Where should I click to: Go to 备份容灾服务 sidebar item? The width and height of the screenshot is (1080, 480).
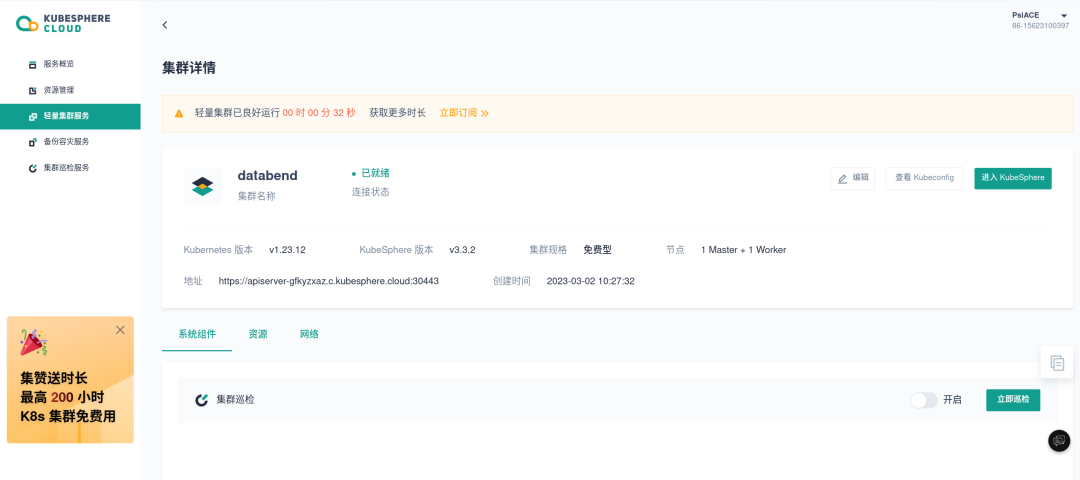65,142
